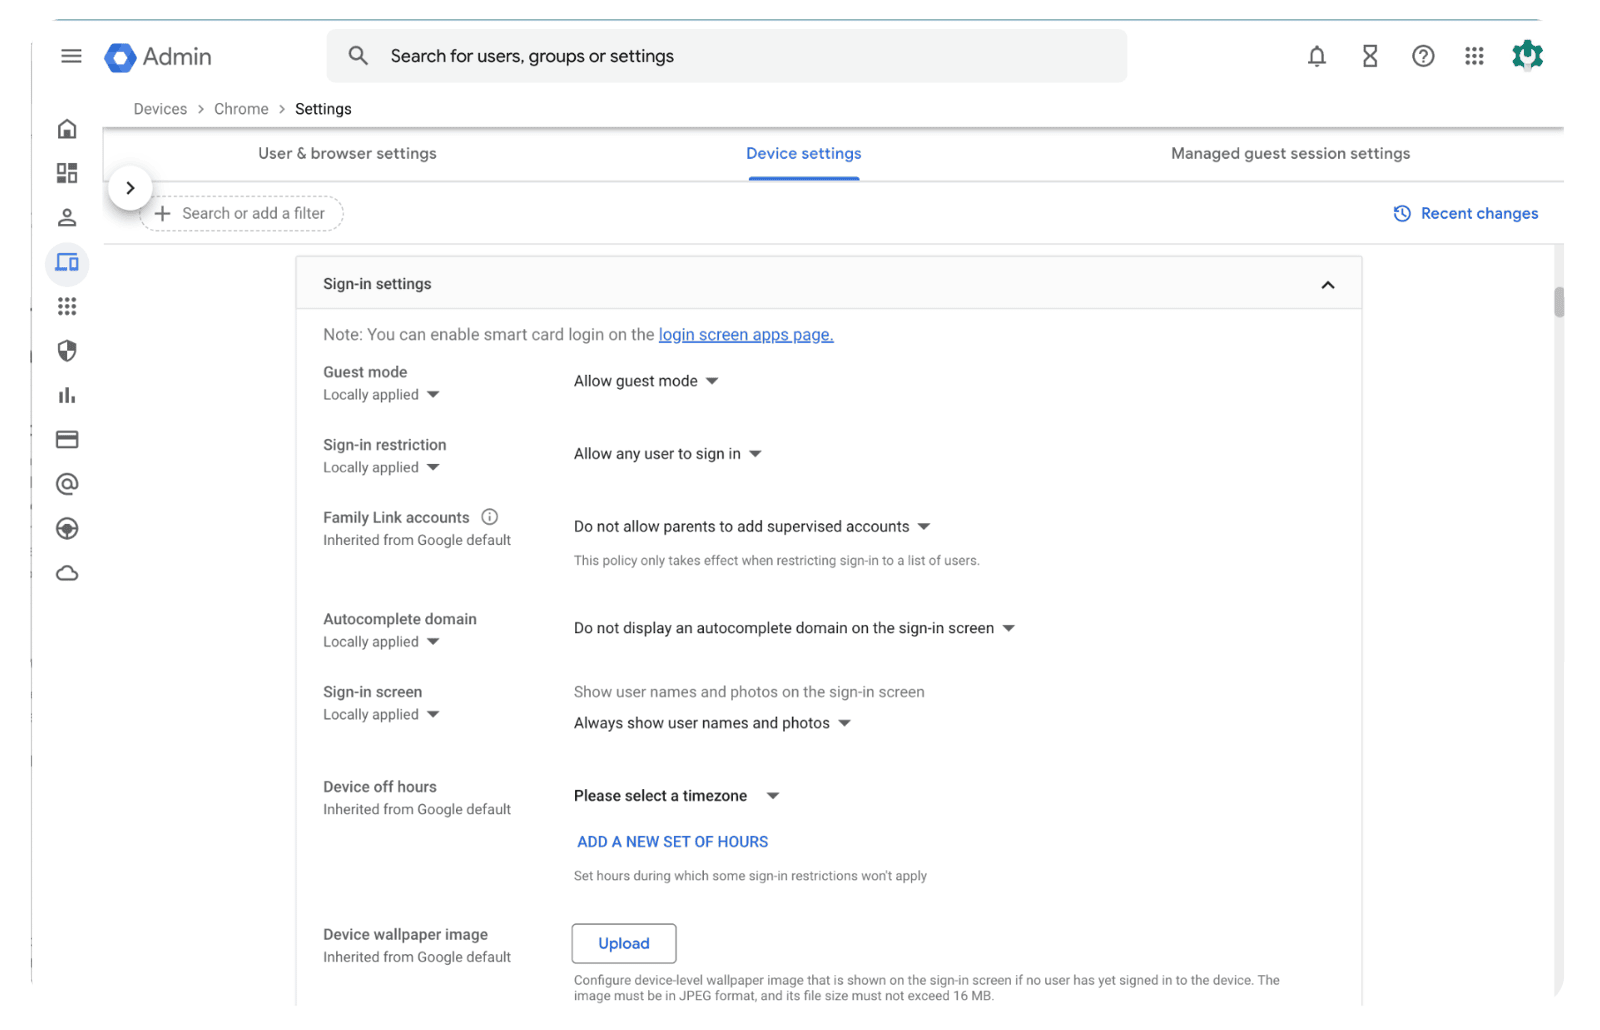Open Billing card icon in sidebar
The height and width of the screenshot is (1030, 1600).
(x=67, y=440)
